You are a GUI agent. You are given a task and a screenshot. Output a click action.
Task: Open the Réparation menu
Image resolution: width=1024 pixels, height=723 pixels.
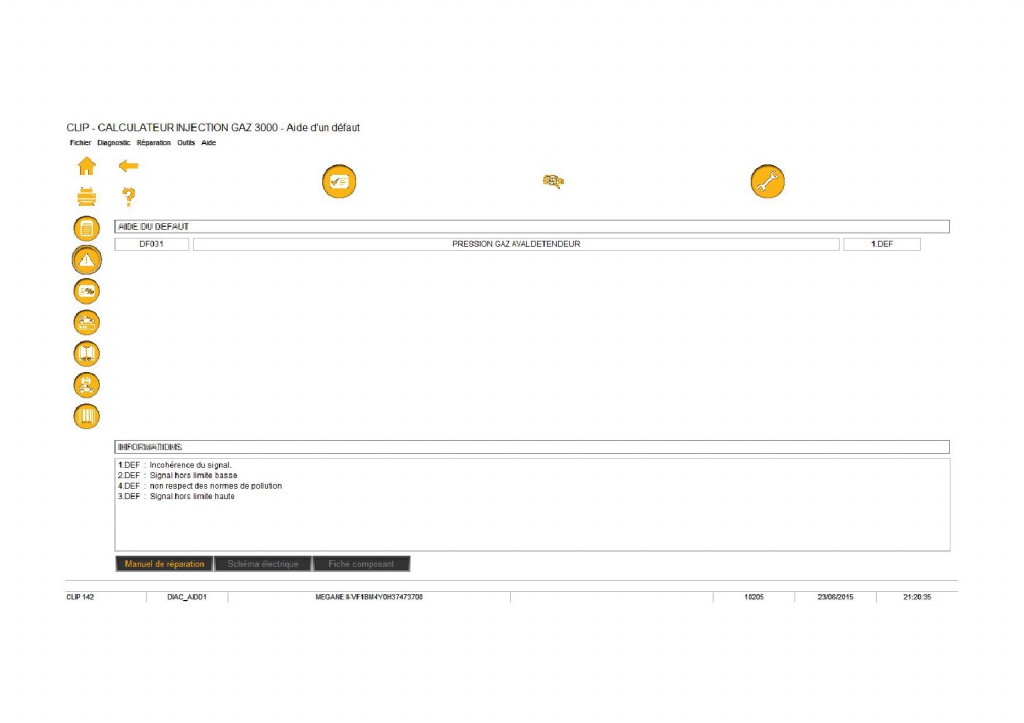point(153,143)
